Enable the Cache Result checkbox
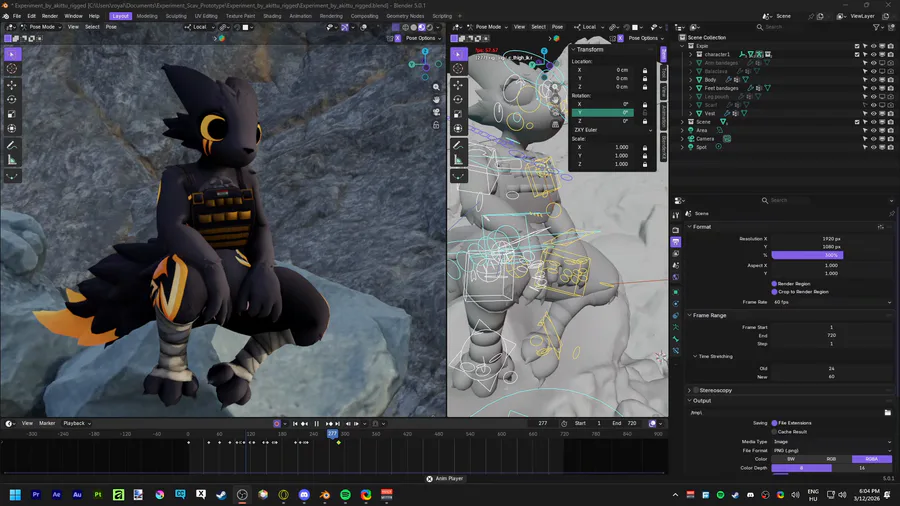The image size is (900, 506). (x=774, y=432)
